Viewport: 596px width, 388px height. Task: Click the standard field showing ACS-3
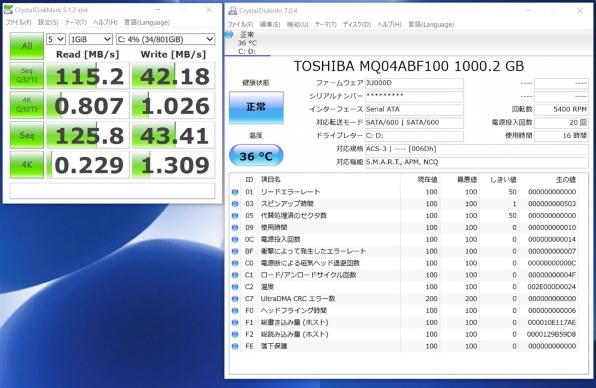[x=477, y=149]
